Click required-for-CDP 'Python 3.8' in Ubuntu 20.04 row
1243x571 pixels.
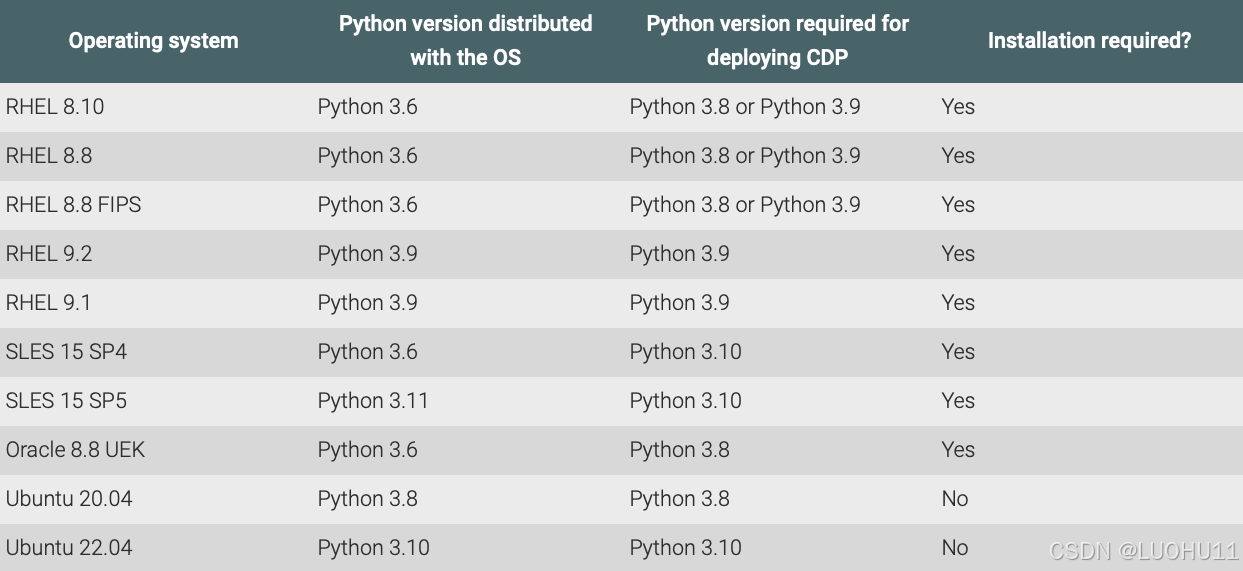click(x=680, y=499)
